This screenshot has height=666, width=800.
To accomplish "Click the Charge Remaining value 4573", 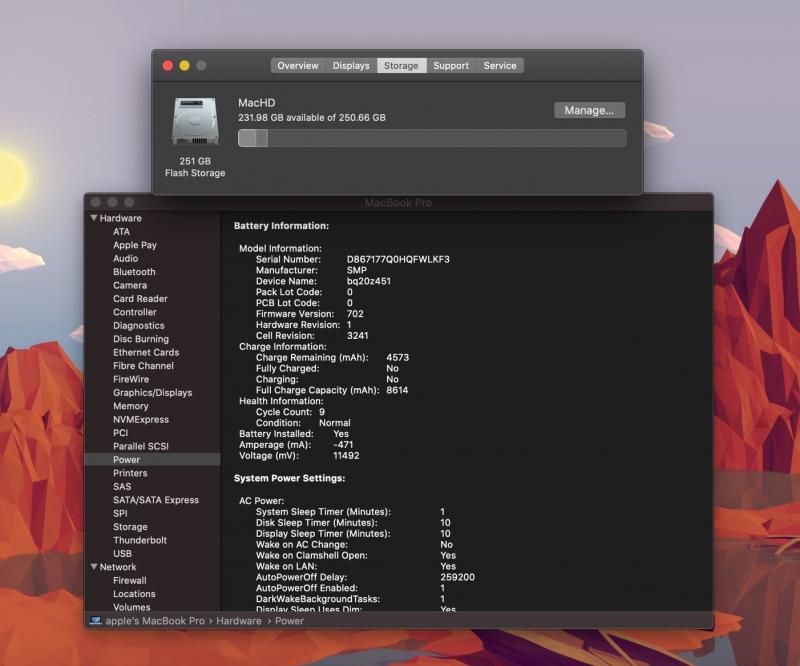I will [x=397, y=357].
